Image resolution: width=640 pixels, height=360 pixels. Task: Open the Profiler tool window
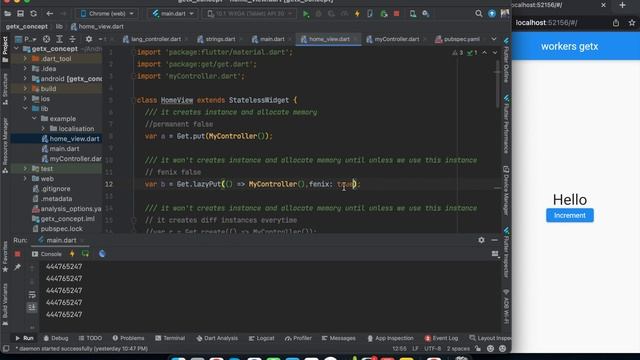(298, 338)
